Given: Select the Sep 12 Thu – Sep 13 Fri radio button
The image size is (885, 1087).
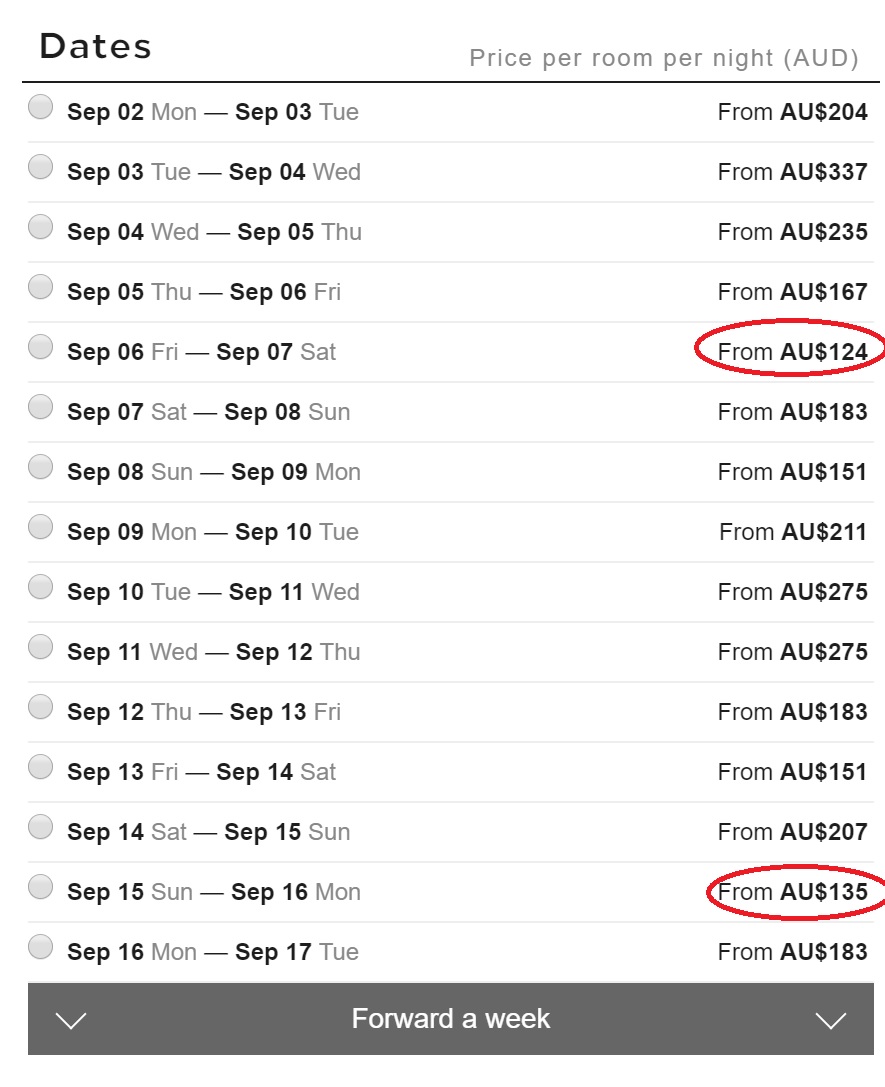Looking at the screenshot, I should click(x=40, y=707).
